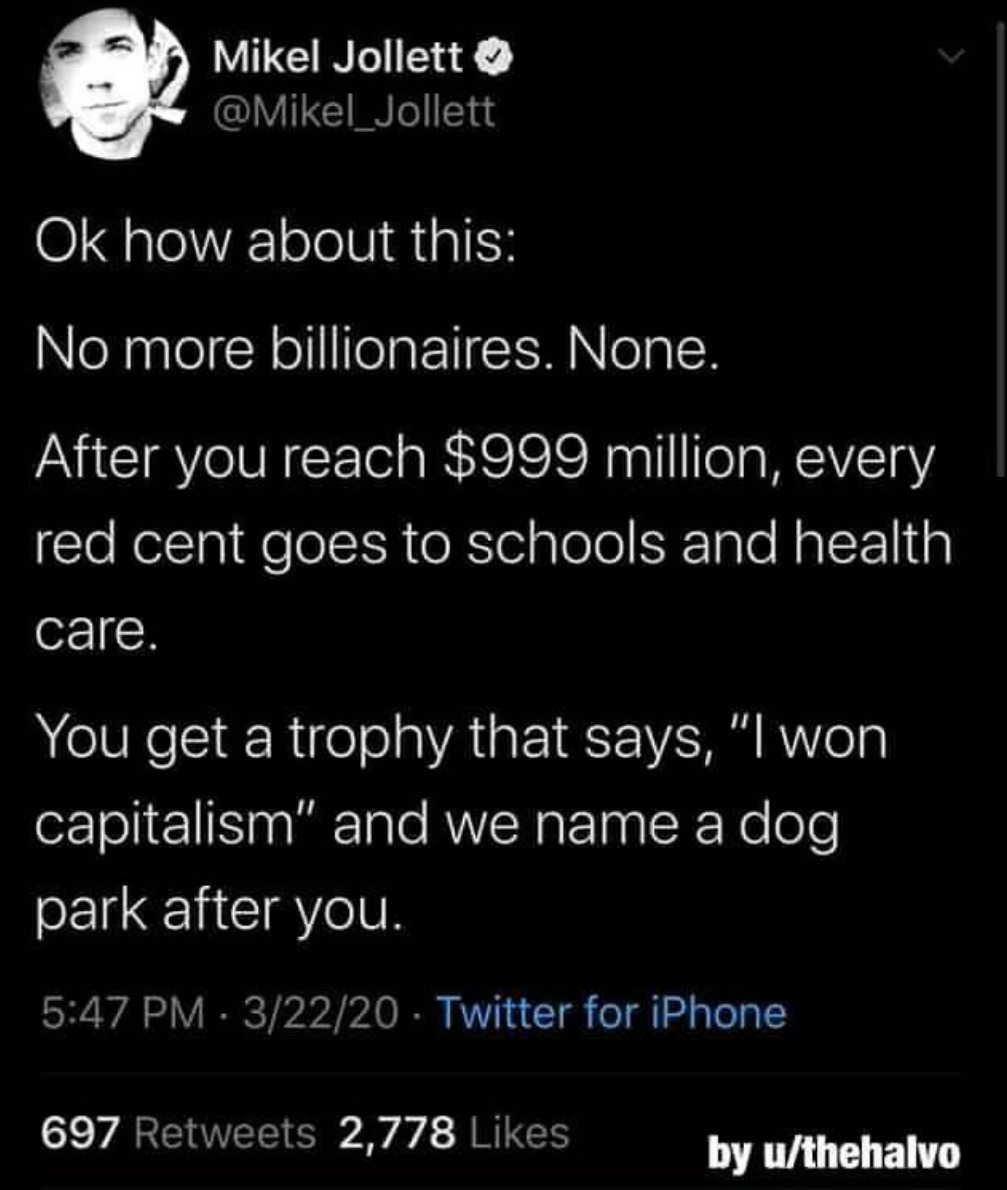View the 2,778 Likes list
This screenshot has width=1007, height=1190.
click(x=455, y=1133)
